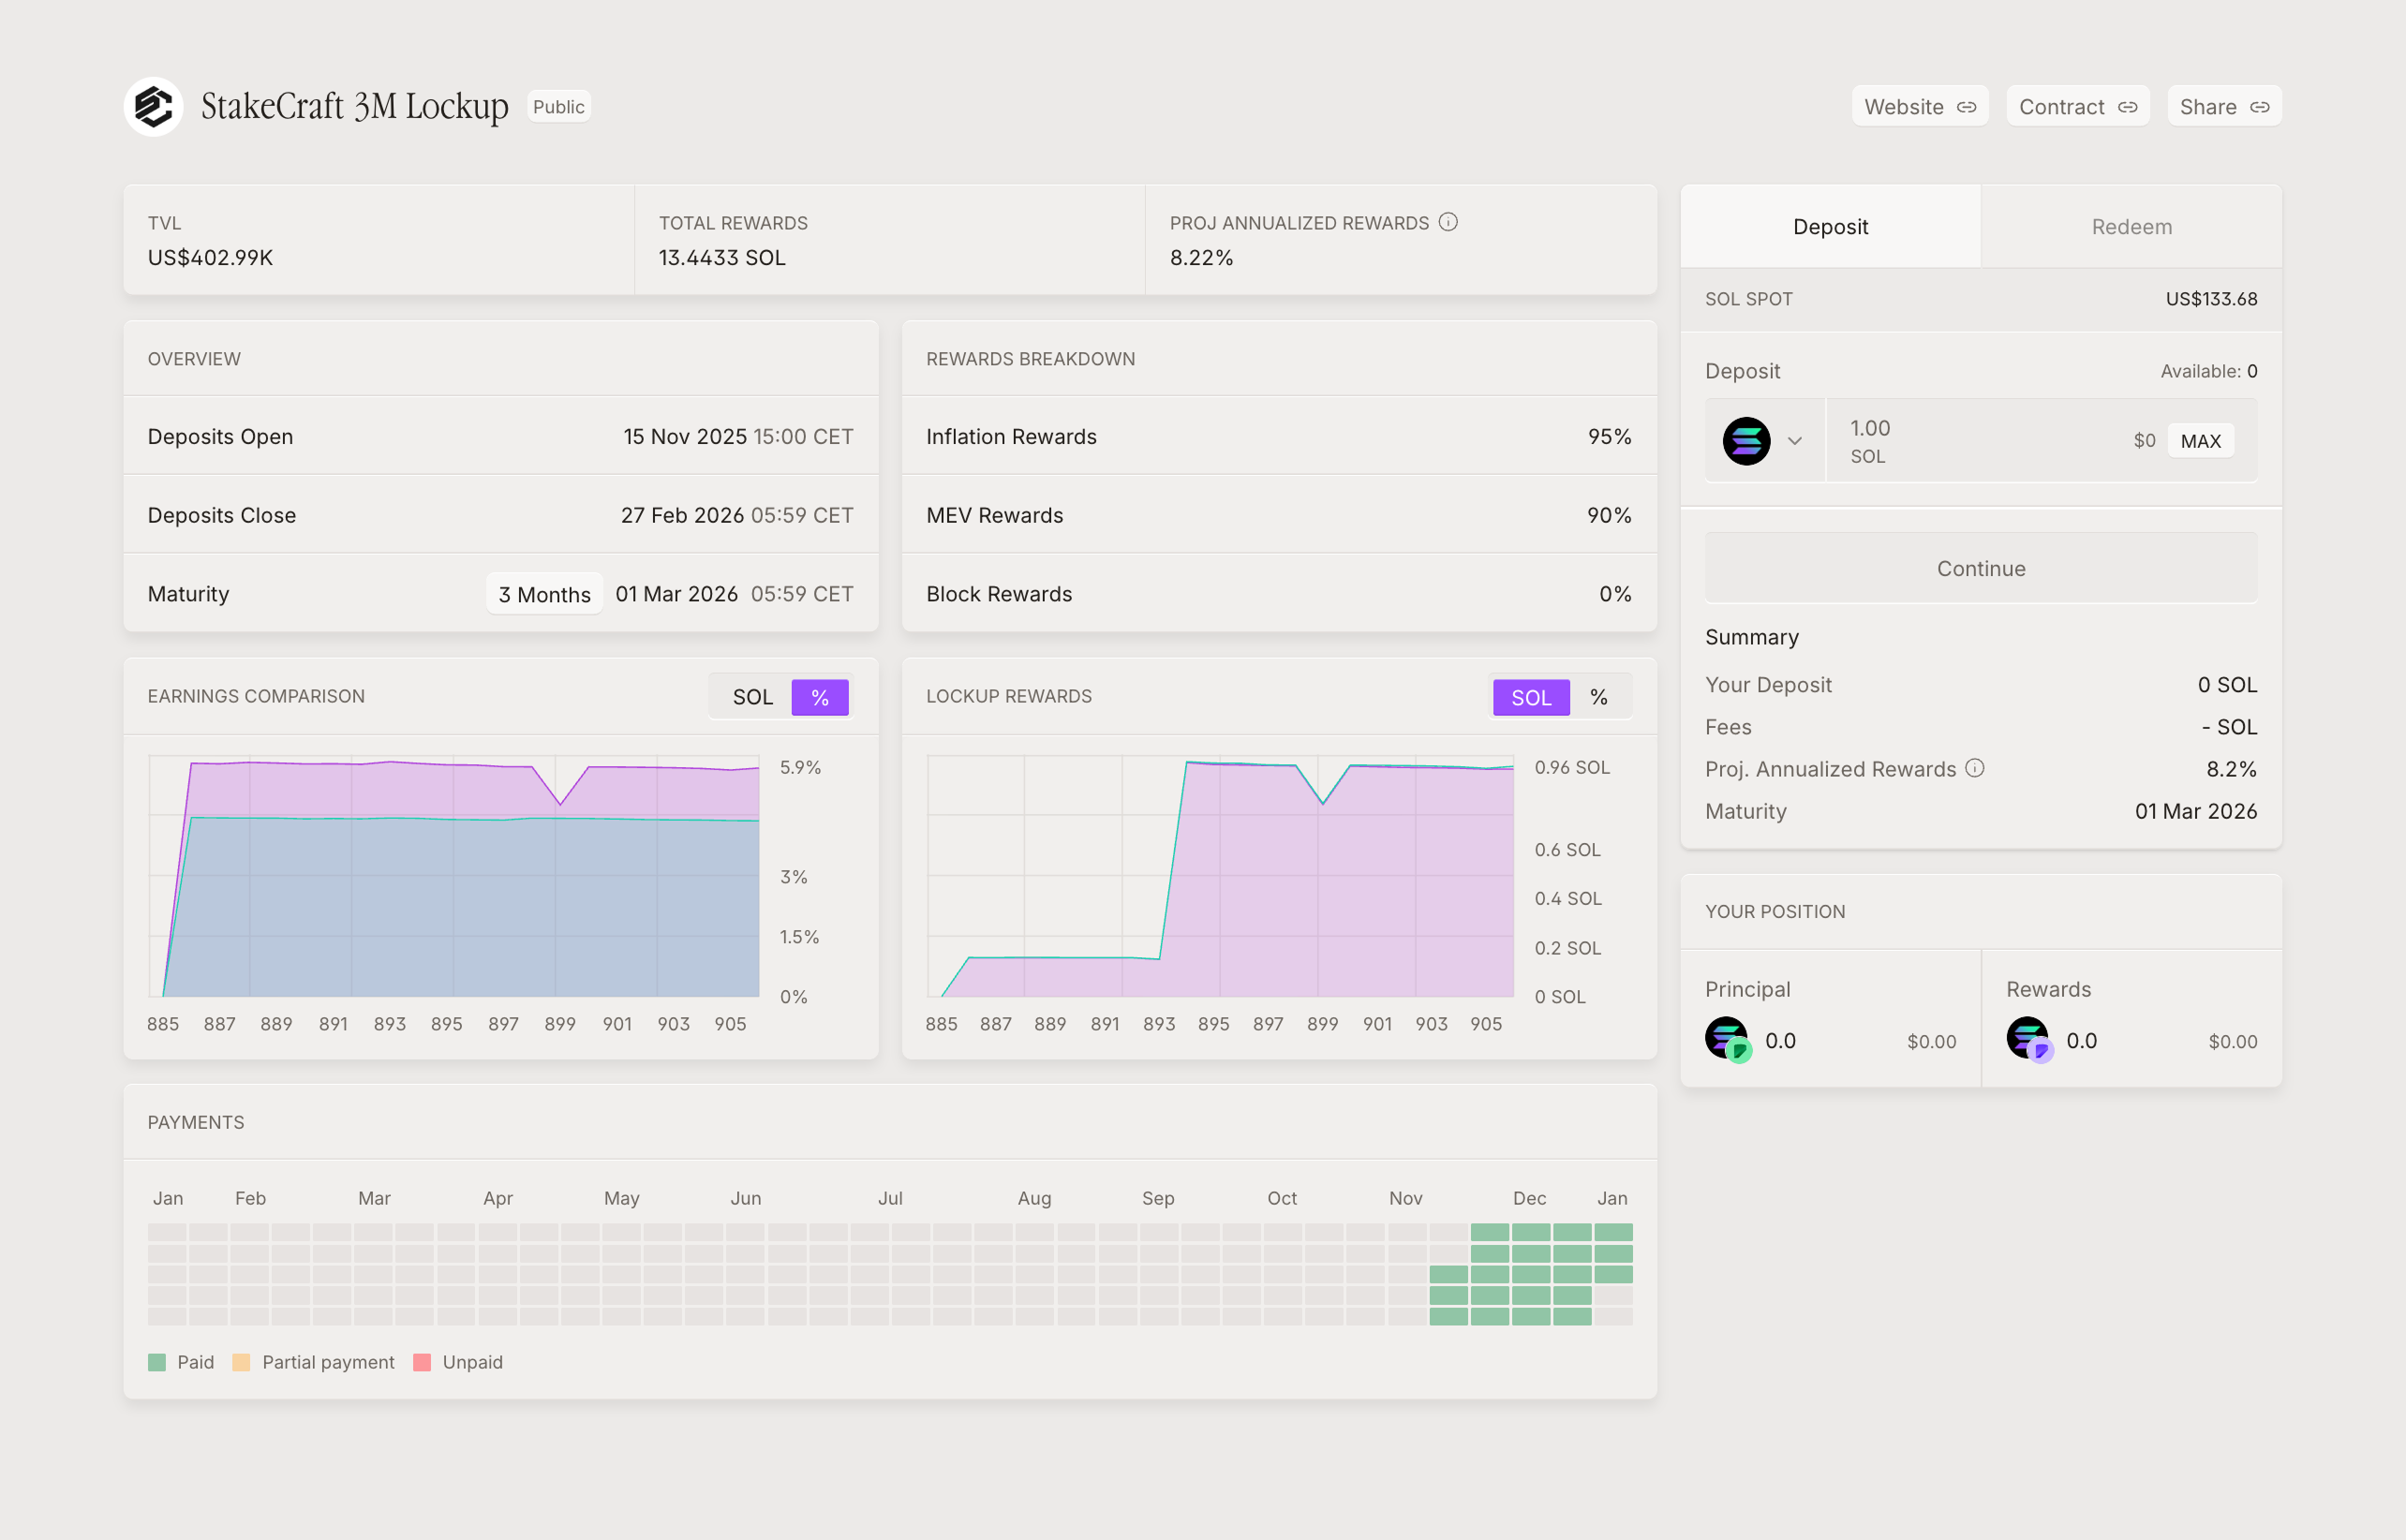The width and height of the screenshot is (2406, 1540).
Task: Click the Rewards token icon in Your Position
Action: tap(2029, 1040)
